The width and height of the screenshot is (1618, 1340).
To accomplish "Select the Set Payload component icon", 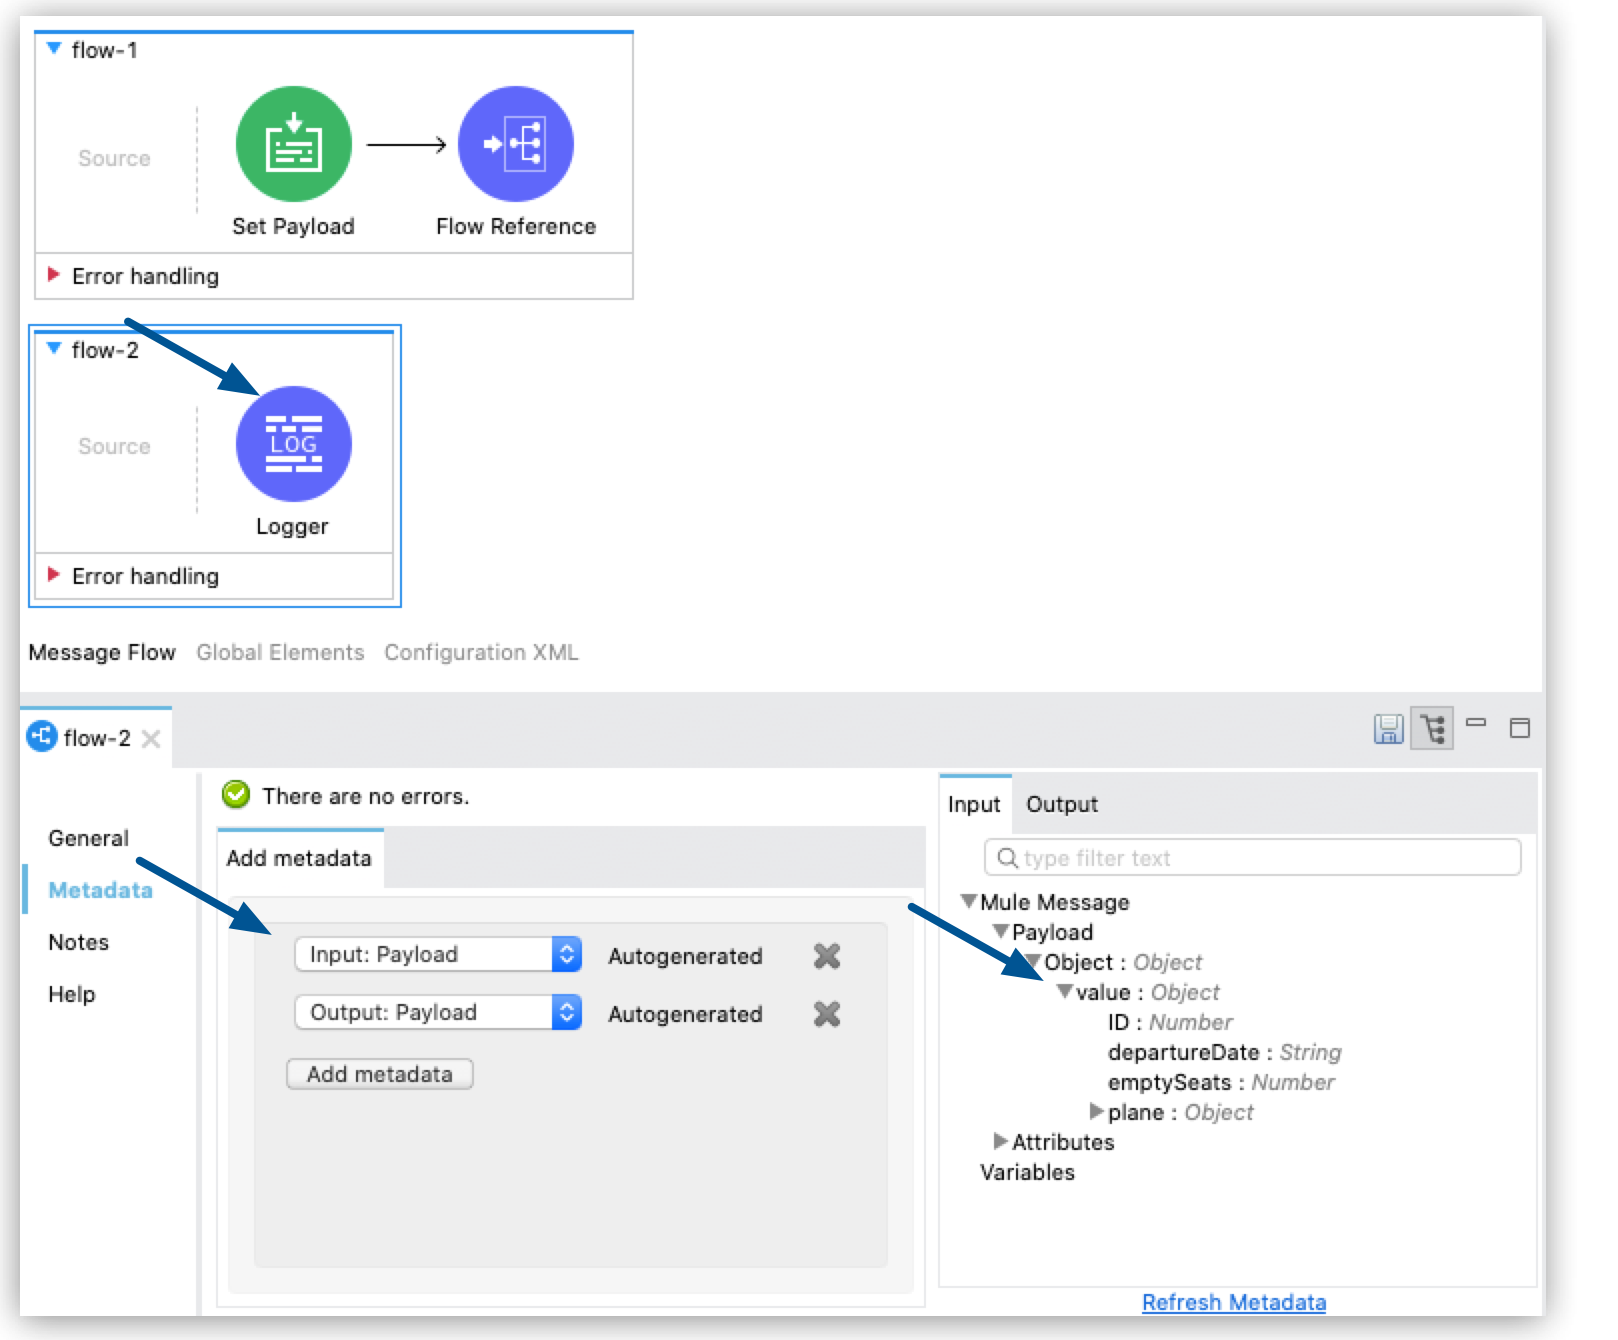I will [x=293, y=145].
